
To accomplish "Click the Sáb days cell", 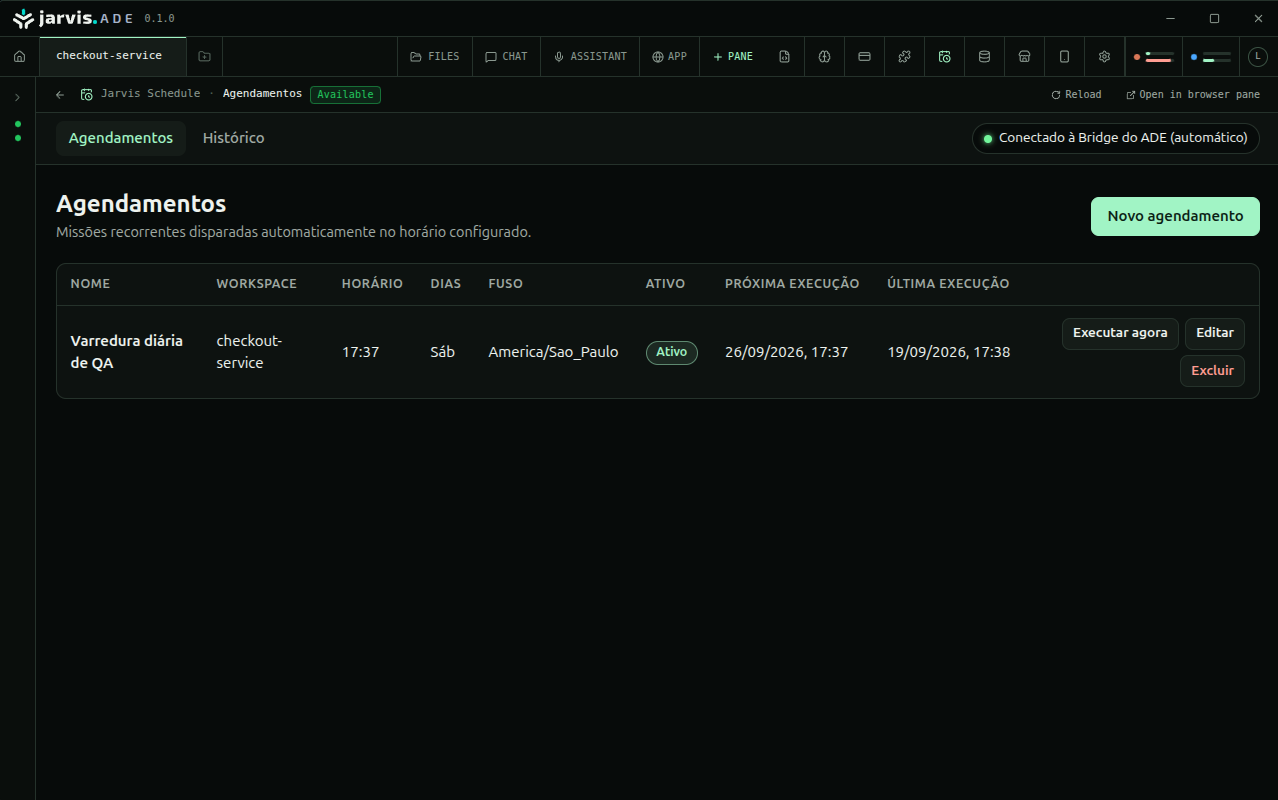I will tap(442, 352).
